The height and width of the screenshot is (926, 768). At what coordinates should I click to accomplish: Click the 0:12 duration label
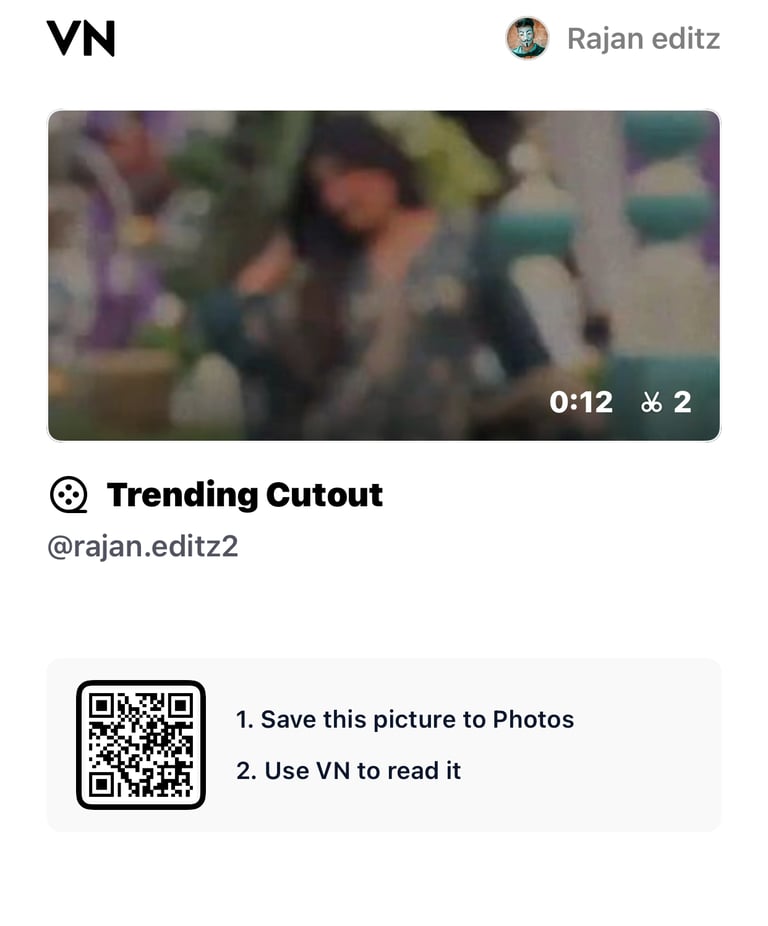coord(581,403)
